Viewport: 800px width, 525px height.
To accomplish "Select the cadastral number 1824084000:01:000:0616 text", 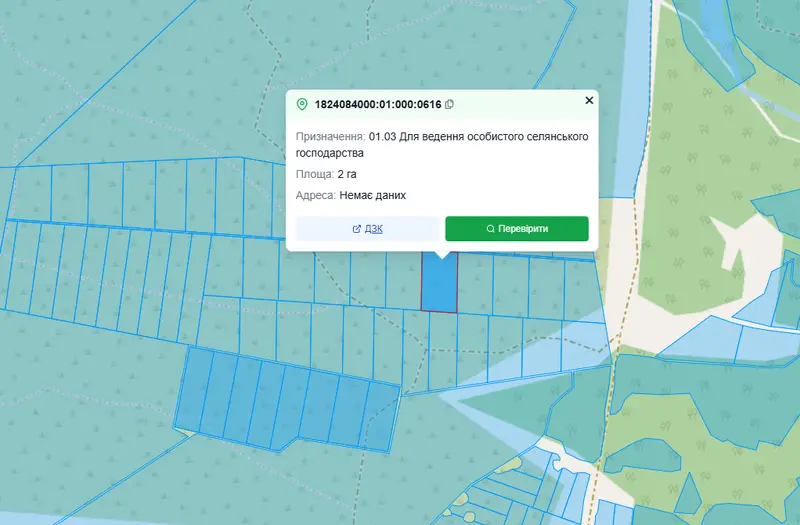I will tap(378, 105).
